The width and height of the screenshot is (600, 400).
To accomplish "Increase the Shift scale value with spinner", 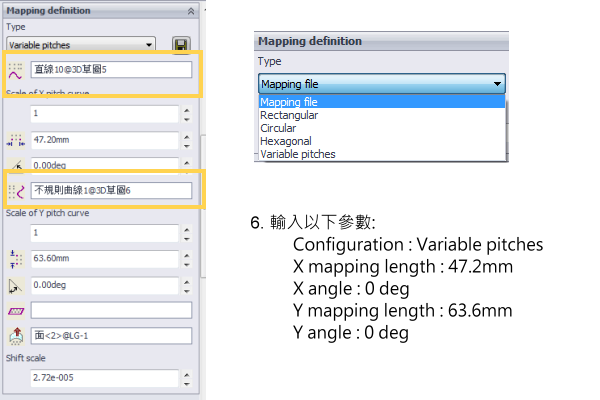I will point(186,376).
